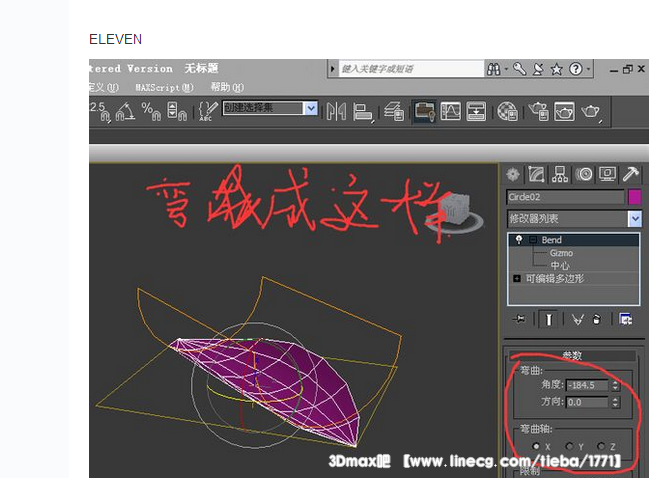650x478 pixels.
Task: Click the 角度 value field
Action: pos(588,385)
